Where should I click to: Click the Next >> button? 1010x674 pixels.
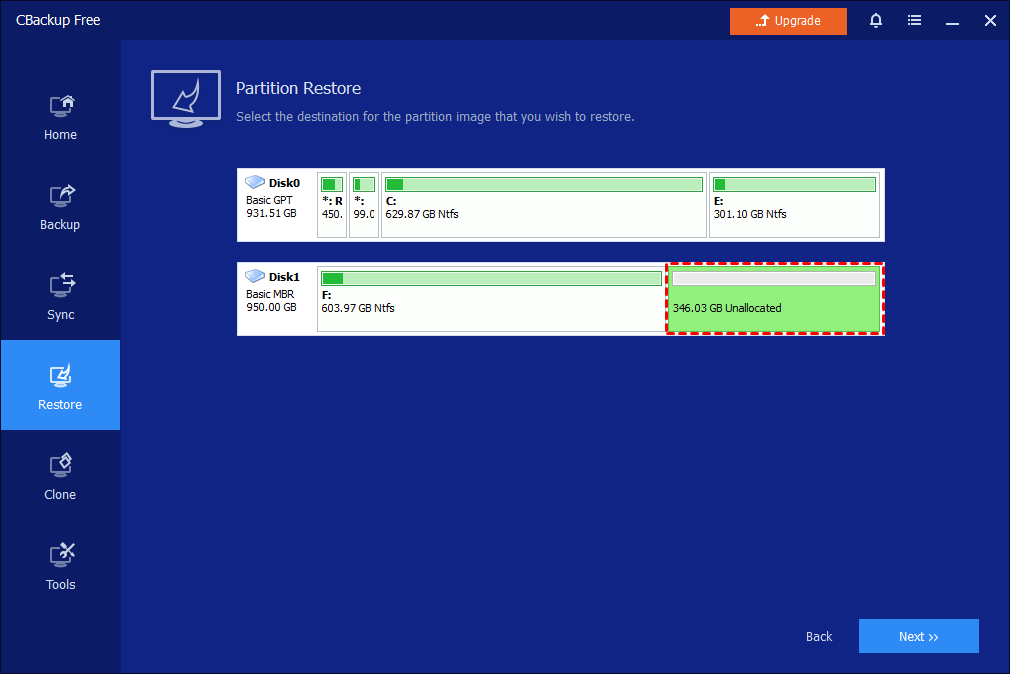[918, 636]
